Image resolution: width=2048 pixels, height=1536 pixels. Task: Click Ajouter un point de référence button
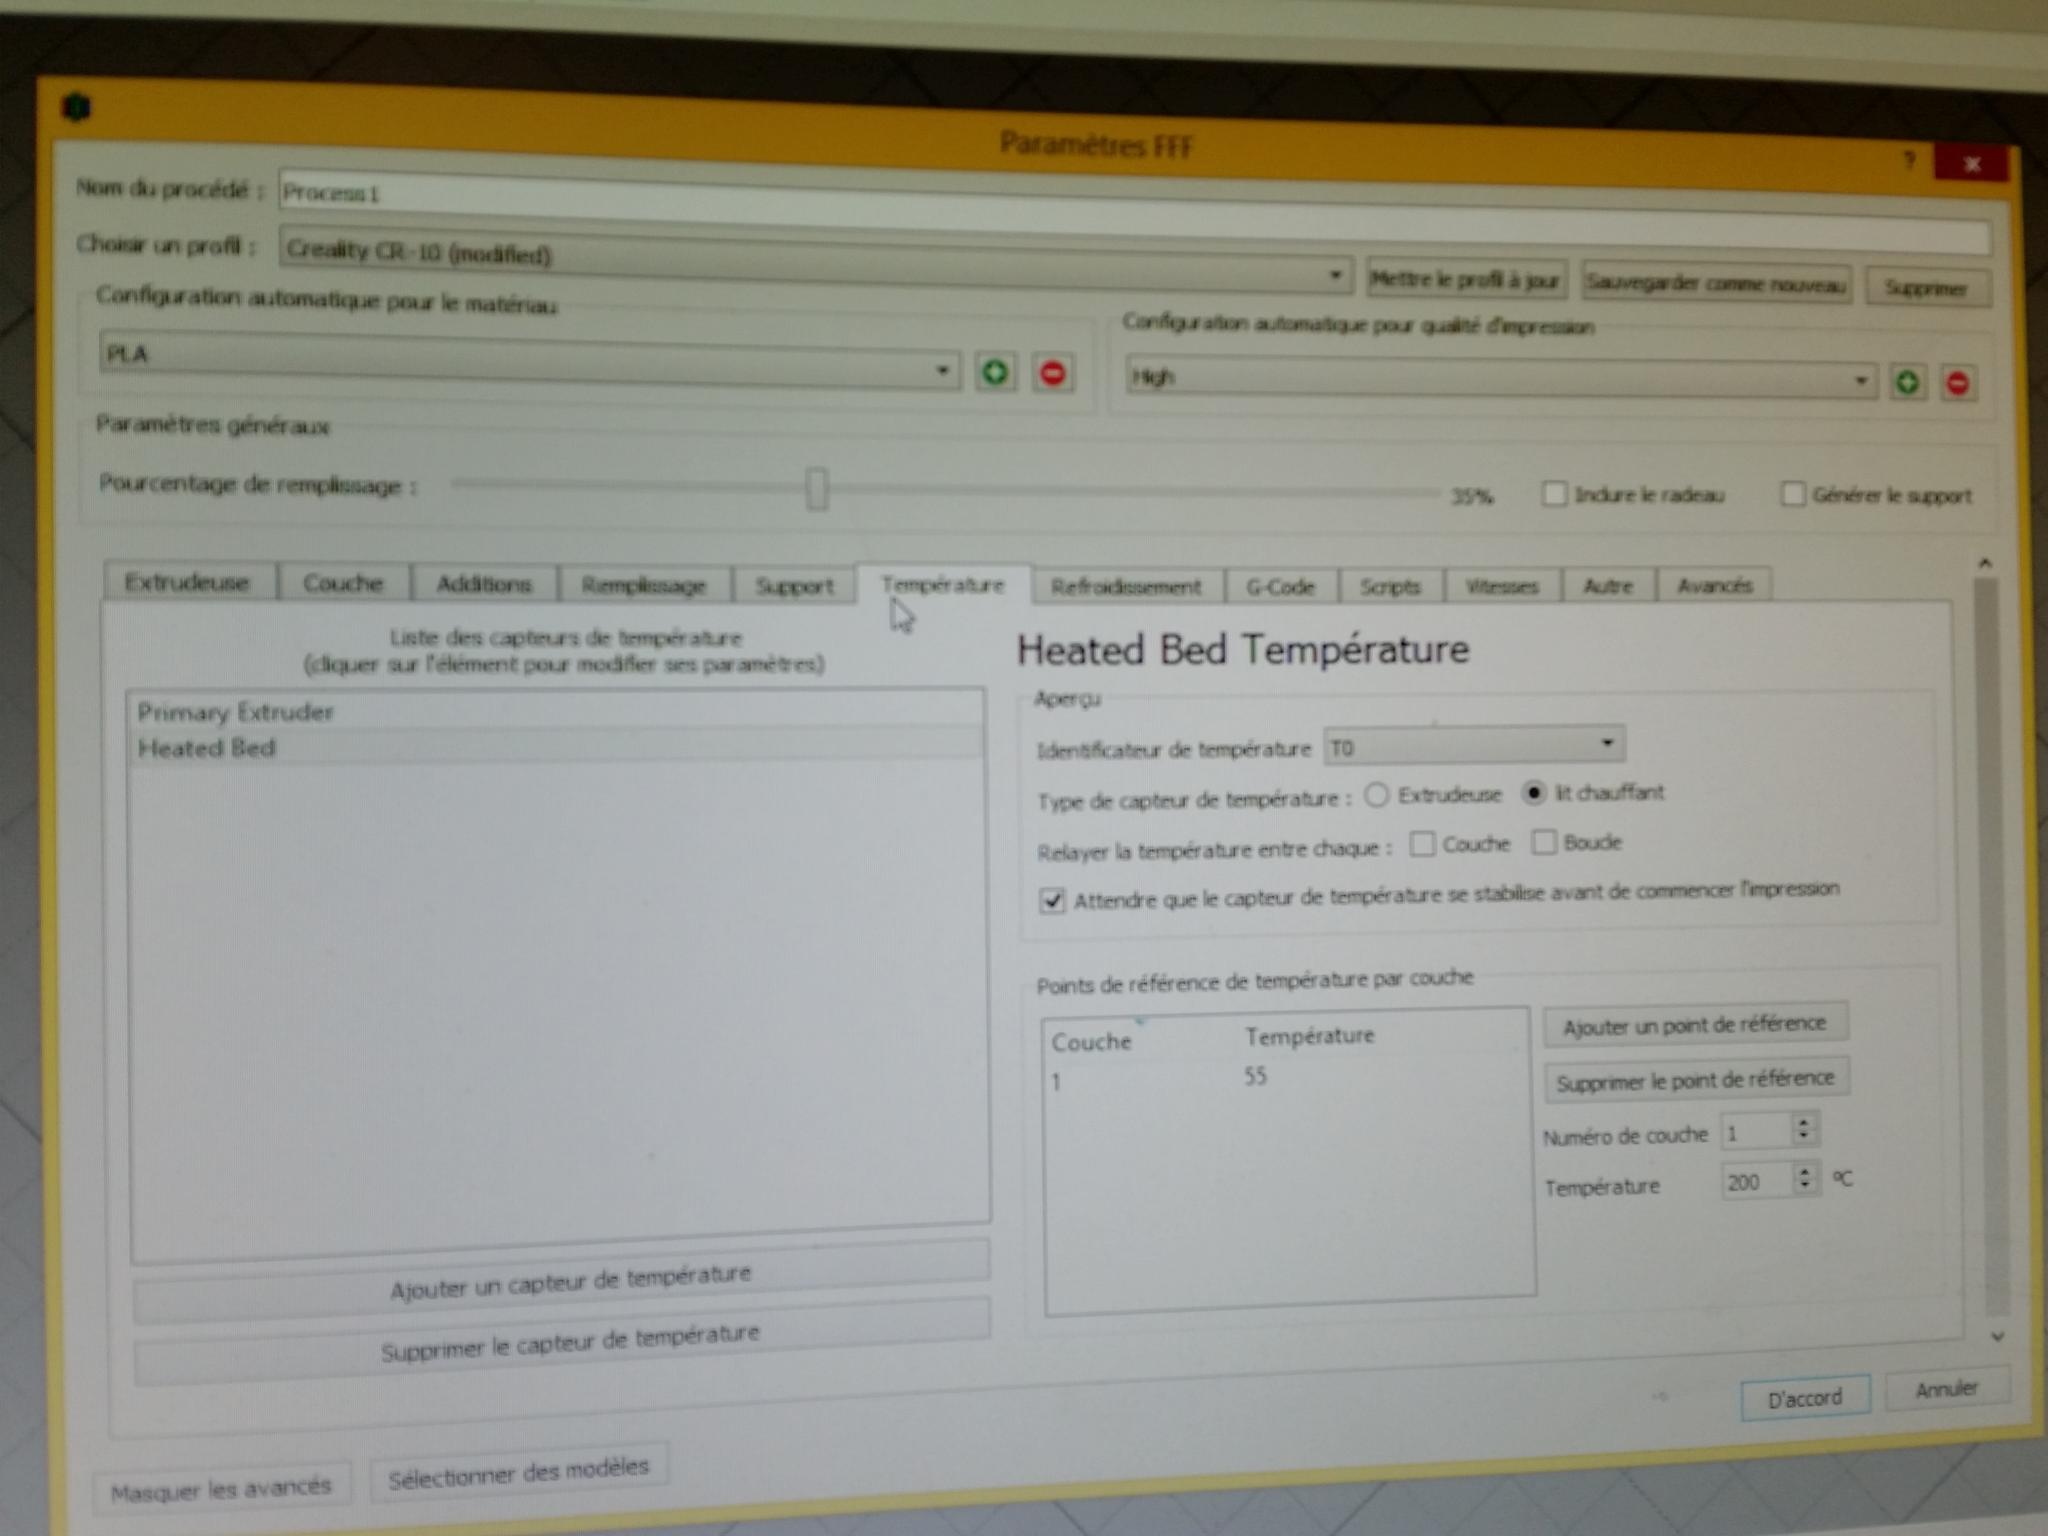pyautogui.click(x=1694, y=1025)
